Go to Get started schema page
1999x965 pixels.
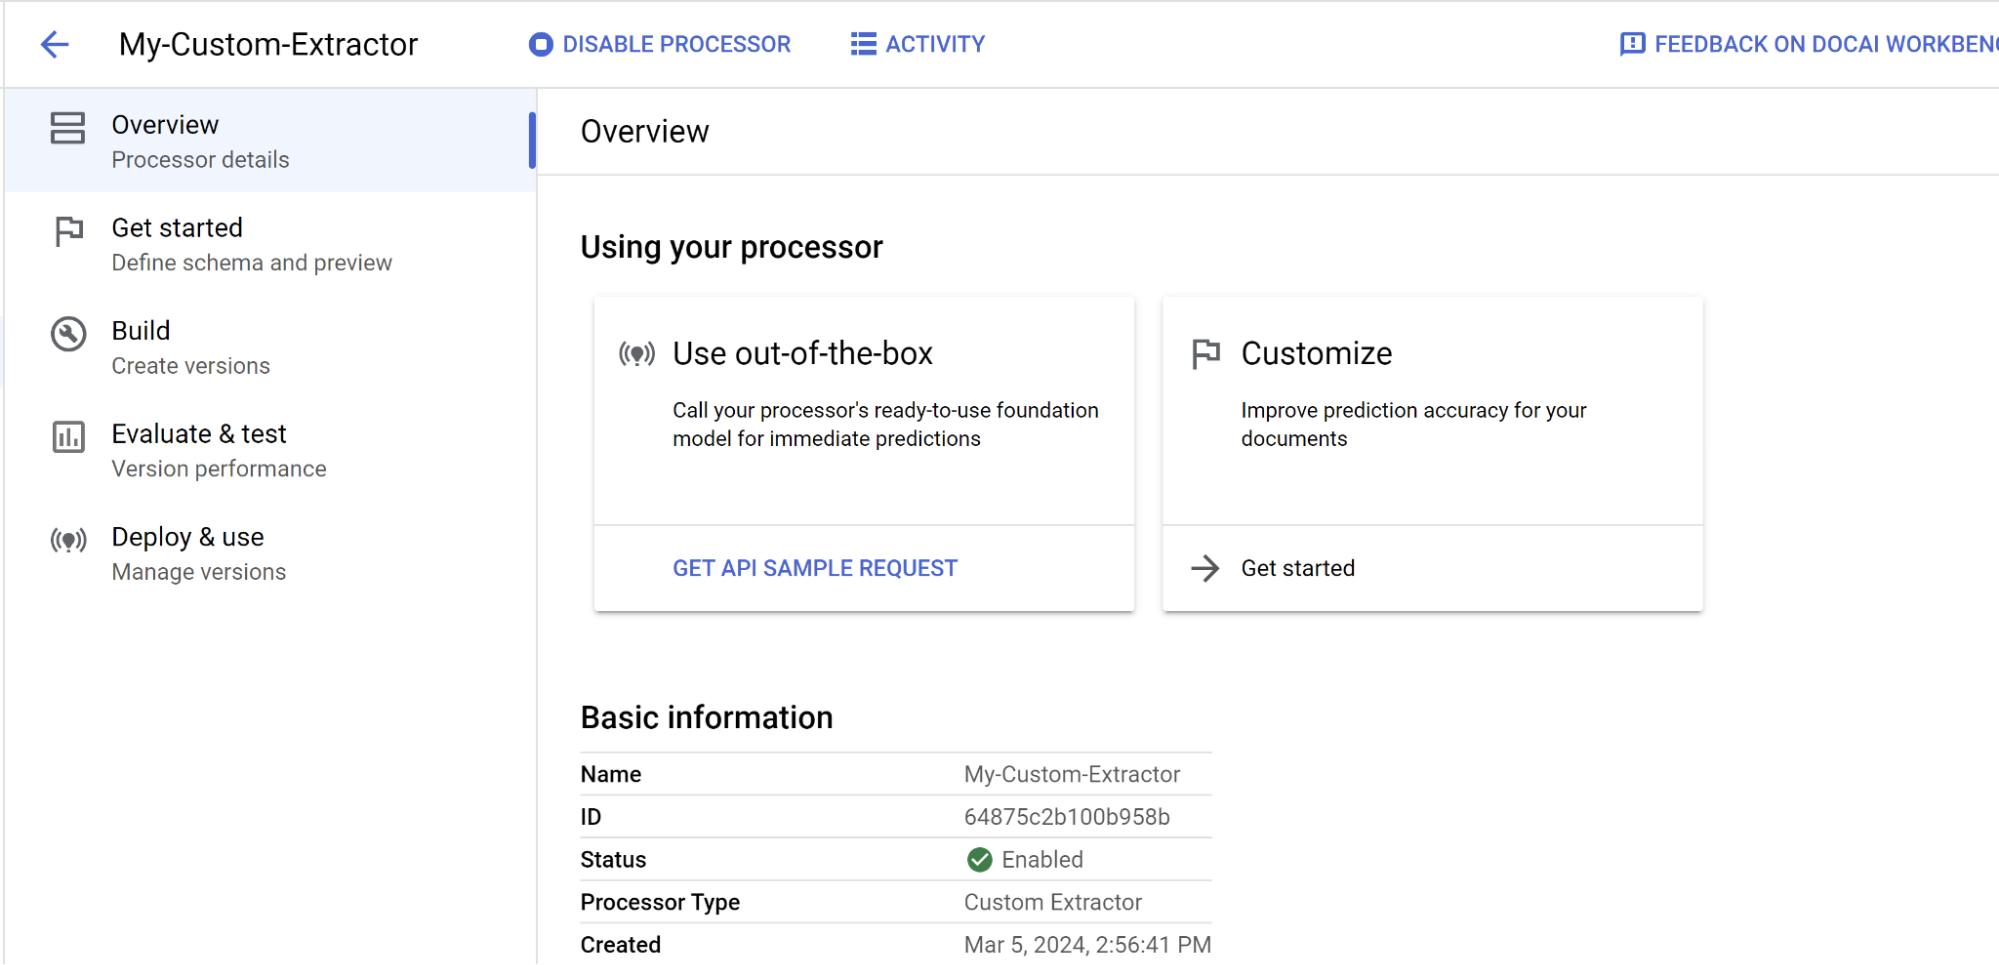tap(251, 244)
